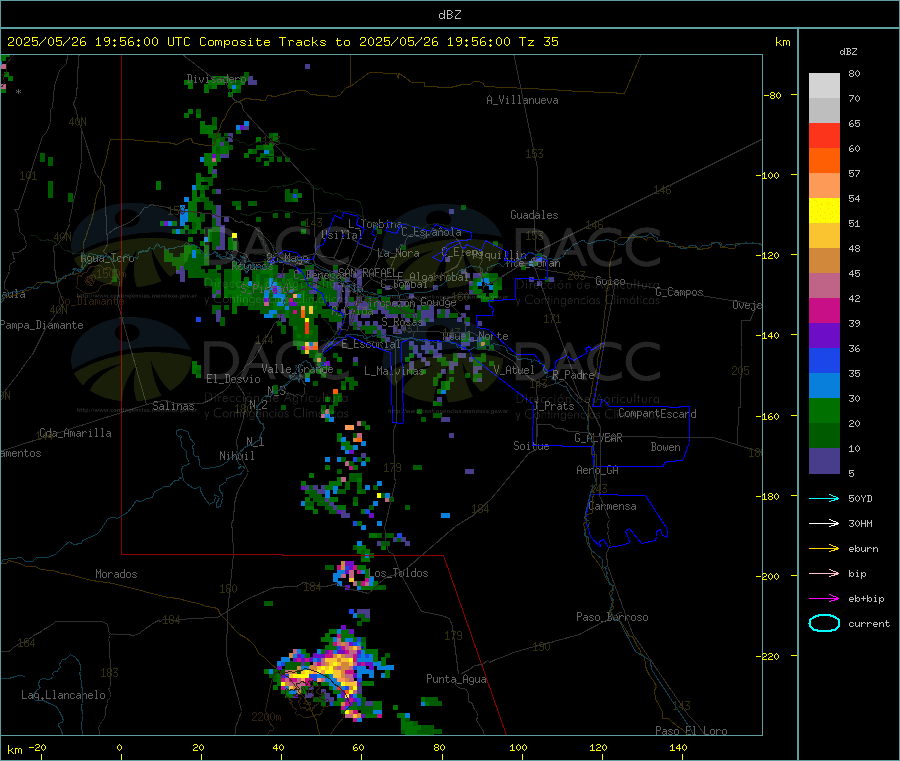The width and height of the screenshot is (900, 761).
Task: Click the A_Villanueva map label
Action: 522,100
